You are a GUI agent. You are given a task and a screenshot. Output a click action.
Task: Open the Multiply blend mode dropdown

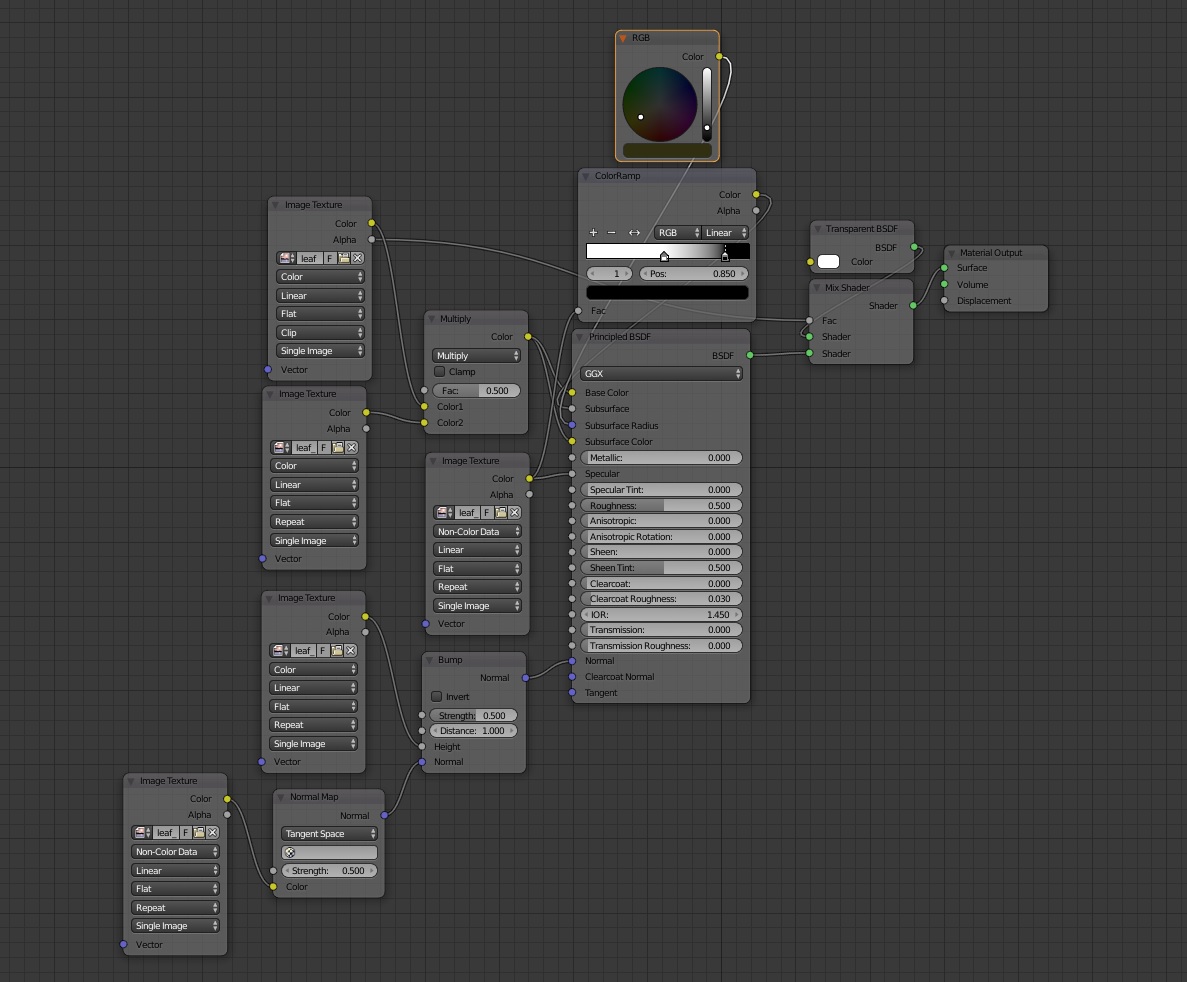[476, 355]
